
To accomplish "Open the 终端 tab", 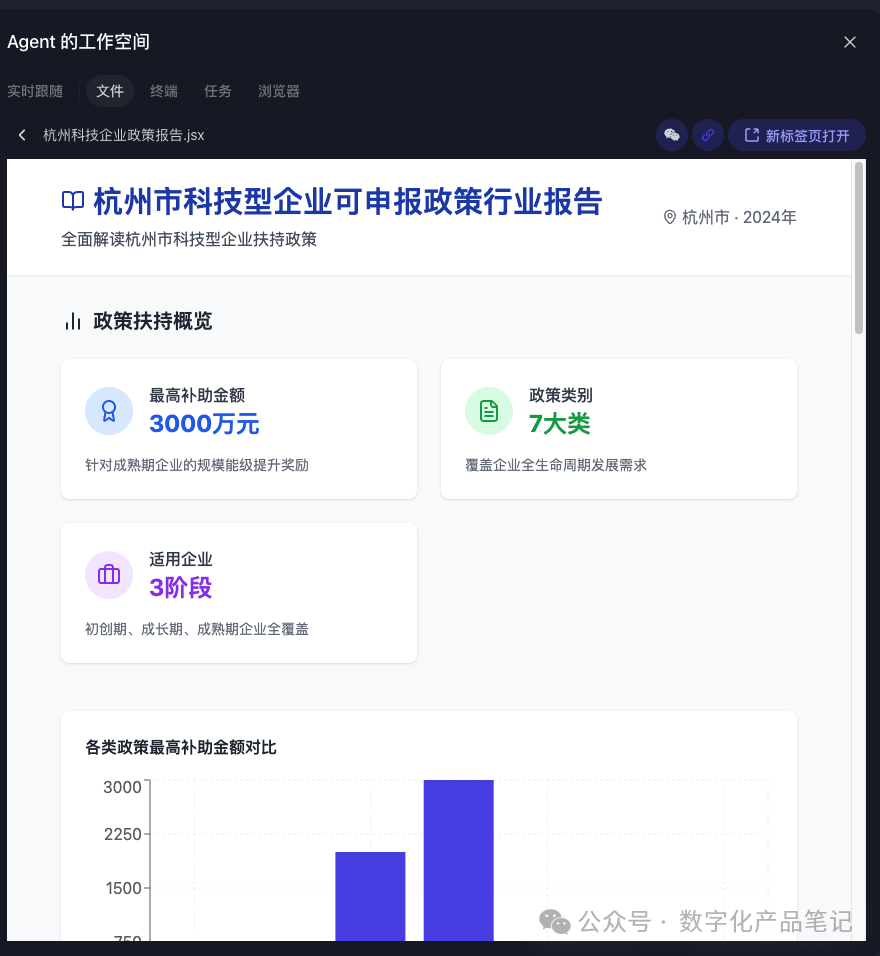I will pyautogui.click(x=164, y=91).
